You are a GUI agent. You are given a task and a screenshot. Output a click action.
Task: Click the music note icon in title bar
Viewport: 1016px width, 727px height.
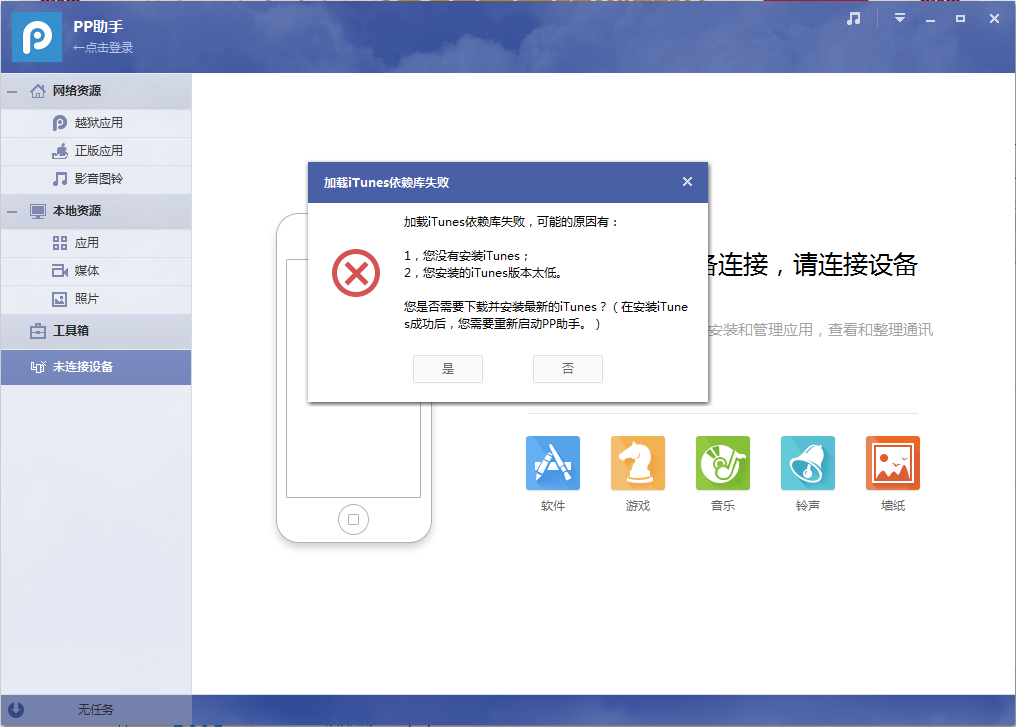click(853, 19)
